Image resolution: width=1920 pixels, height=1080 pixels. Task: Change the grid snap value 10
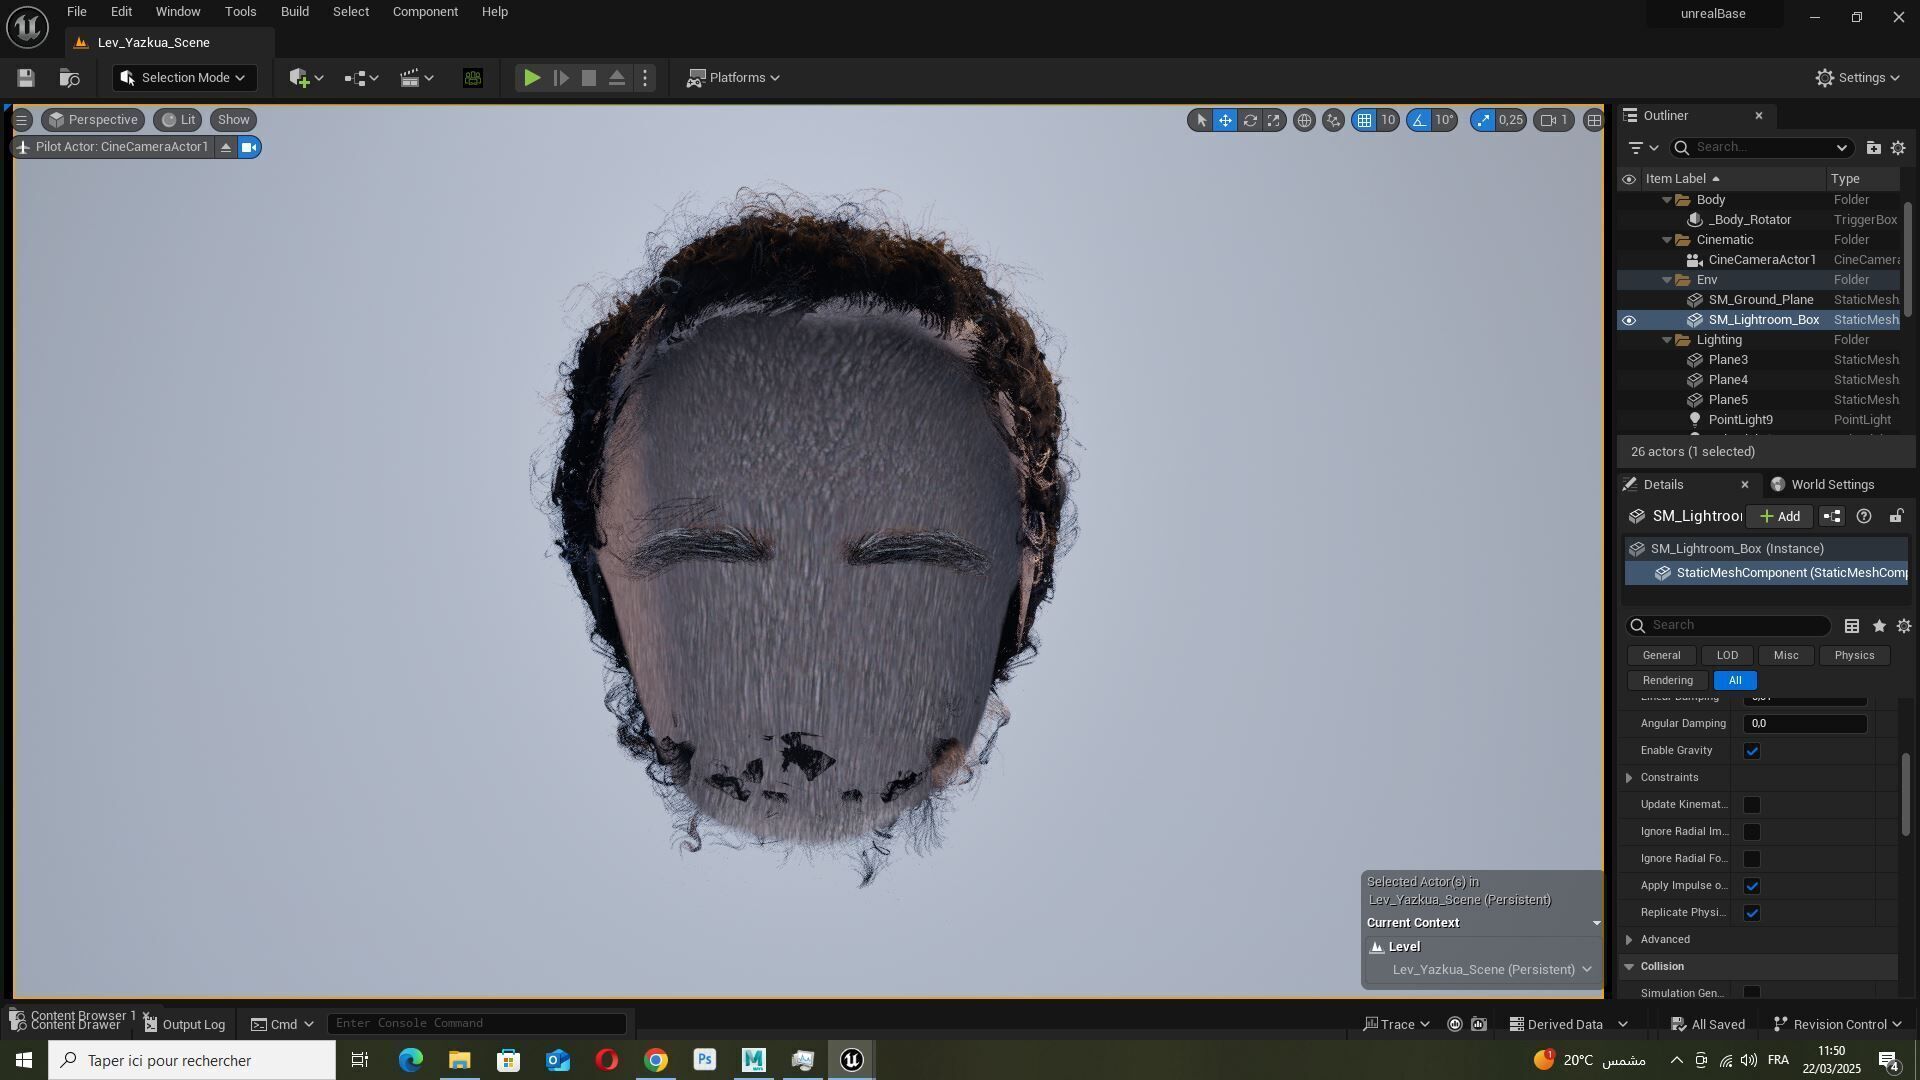click(1388, 120)
